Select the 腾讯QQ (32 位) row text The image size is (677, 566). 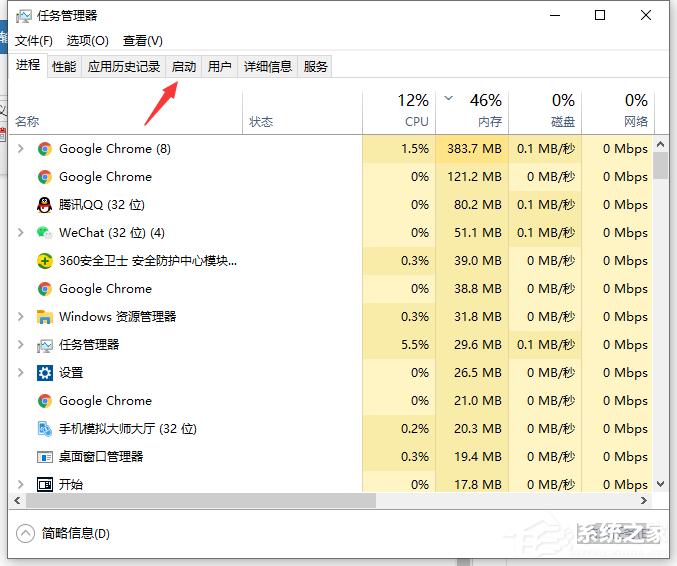click(102, 205)
